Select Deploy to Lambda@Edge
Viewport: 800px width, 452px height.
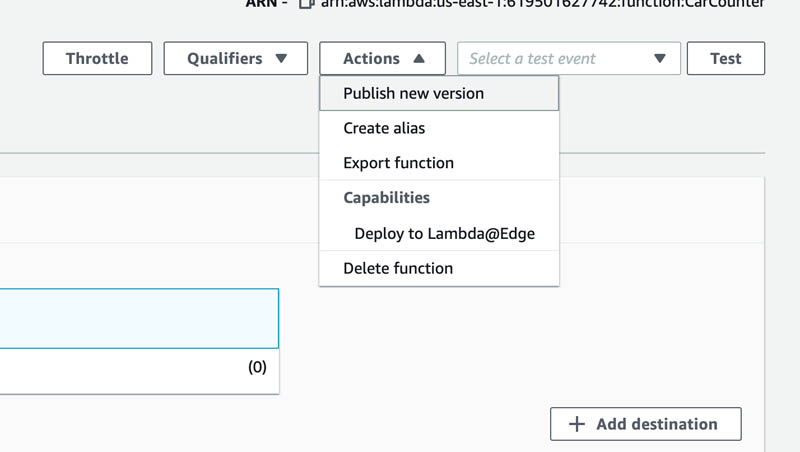click(439, 233)
